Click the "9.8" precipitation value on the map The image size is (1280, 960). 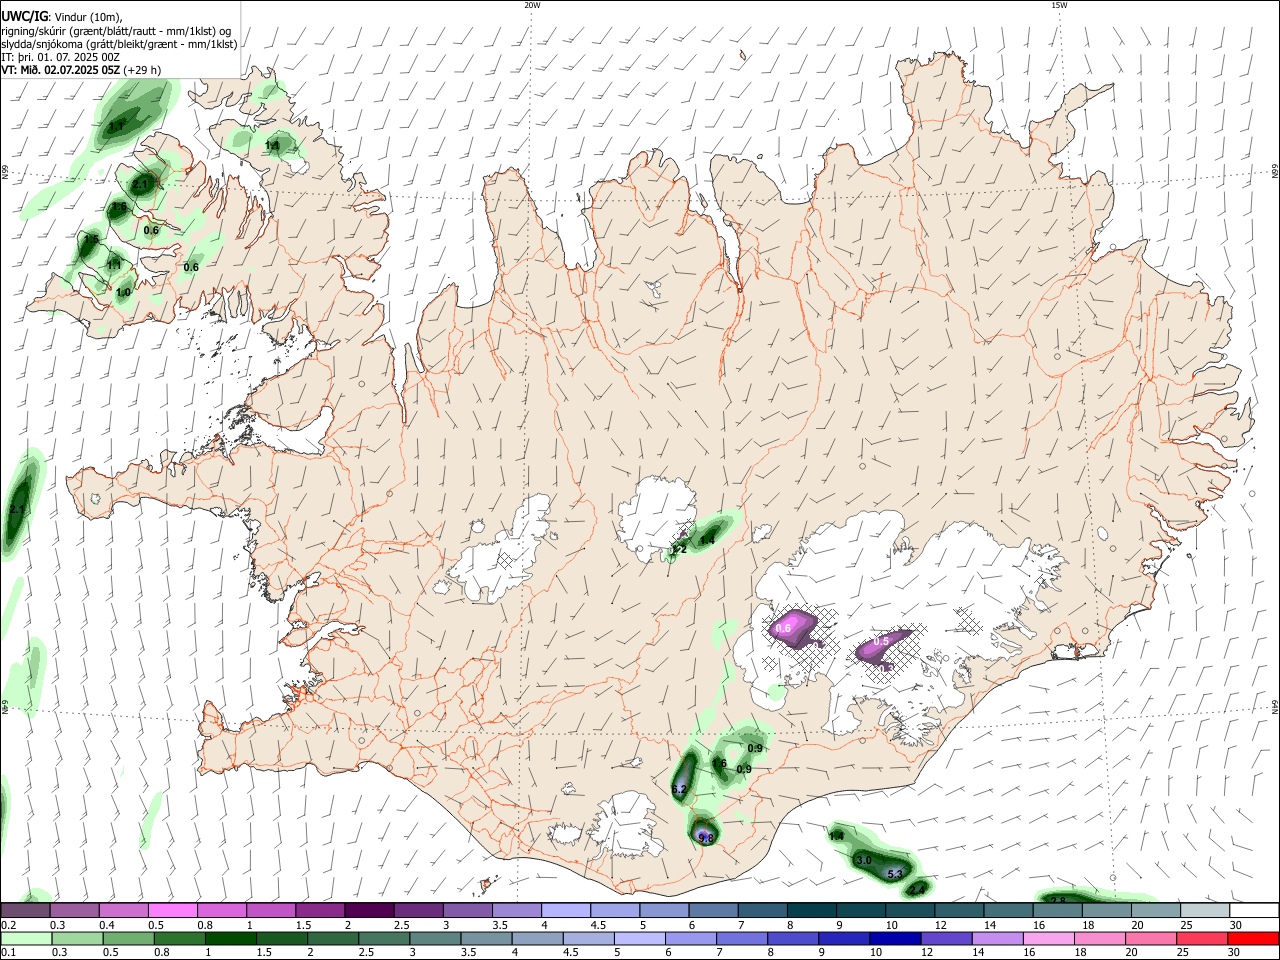[706, 838]
